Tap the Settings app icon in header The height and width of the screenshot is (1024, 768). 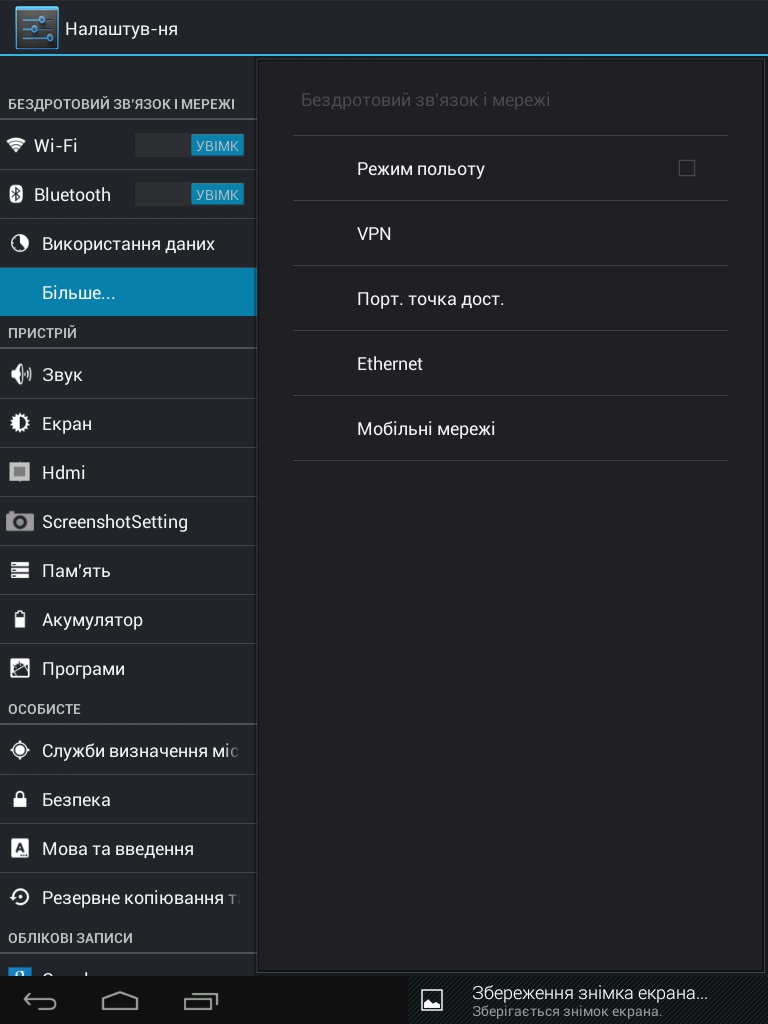pyautogui.click(x=36, y=28)
